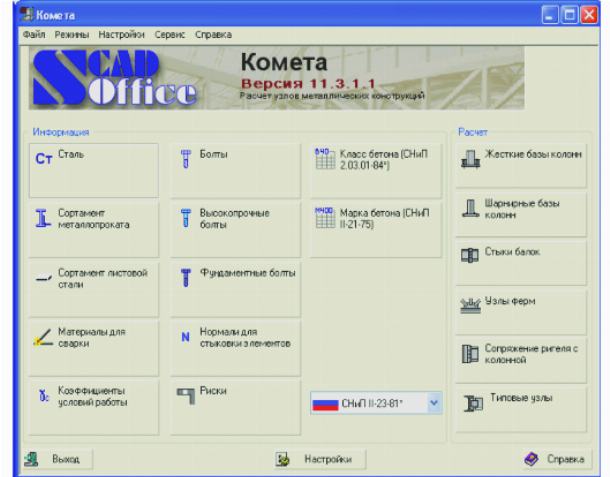This screenshot has height=477, width=610.
Task: Open the Фундаментные болты anchor bolt icon
Action: [x=186, y=277]
